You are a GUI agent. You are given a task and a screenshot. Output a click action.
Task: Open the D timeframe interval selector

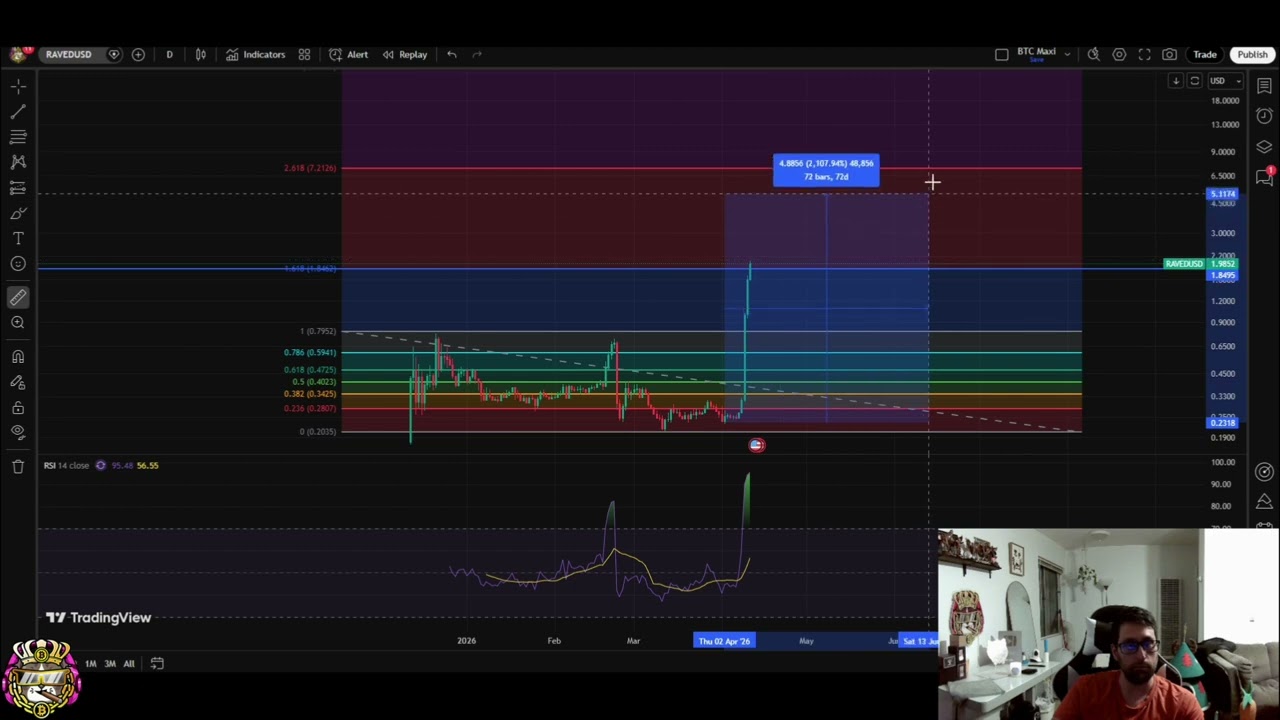click(169, 54)
